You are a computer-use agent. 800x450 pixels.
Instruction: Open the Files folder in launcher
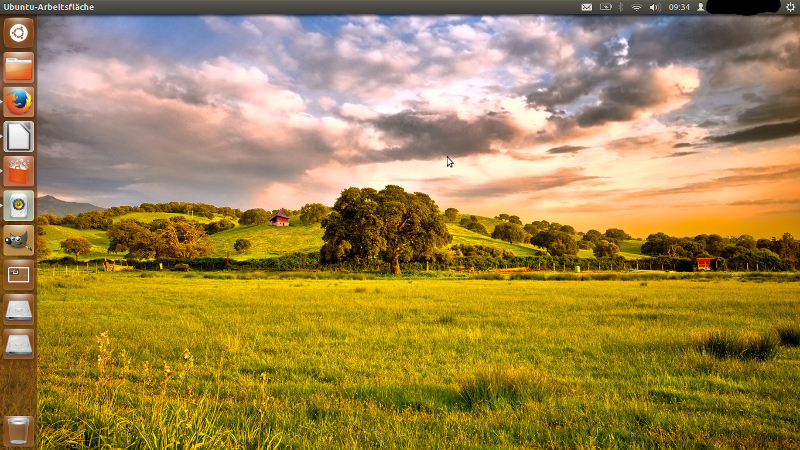pyautogui.click(x=19, y=67)
